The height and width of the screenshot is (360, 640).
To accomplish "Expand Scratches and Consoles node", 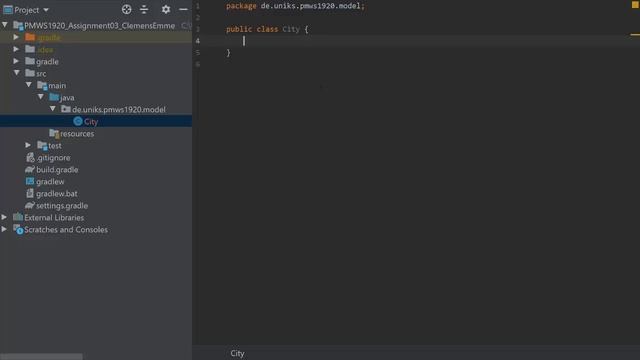I will (4, 229).
